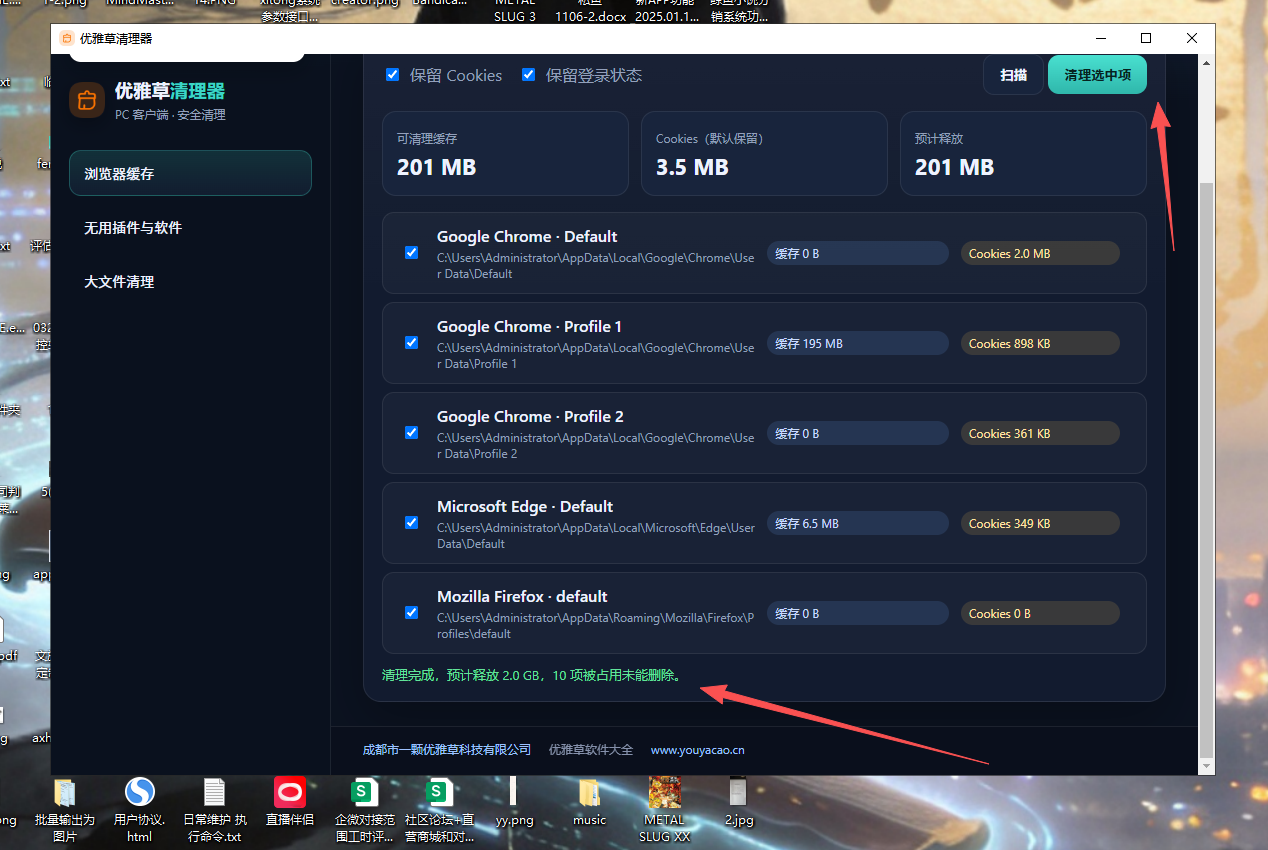Uncheck Google Chrome · Profile 2 checkbox
This screenshot has width=1268, height=850.
(x=411, y=433)
